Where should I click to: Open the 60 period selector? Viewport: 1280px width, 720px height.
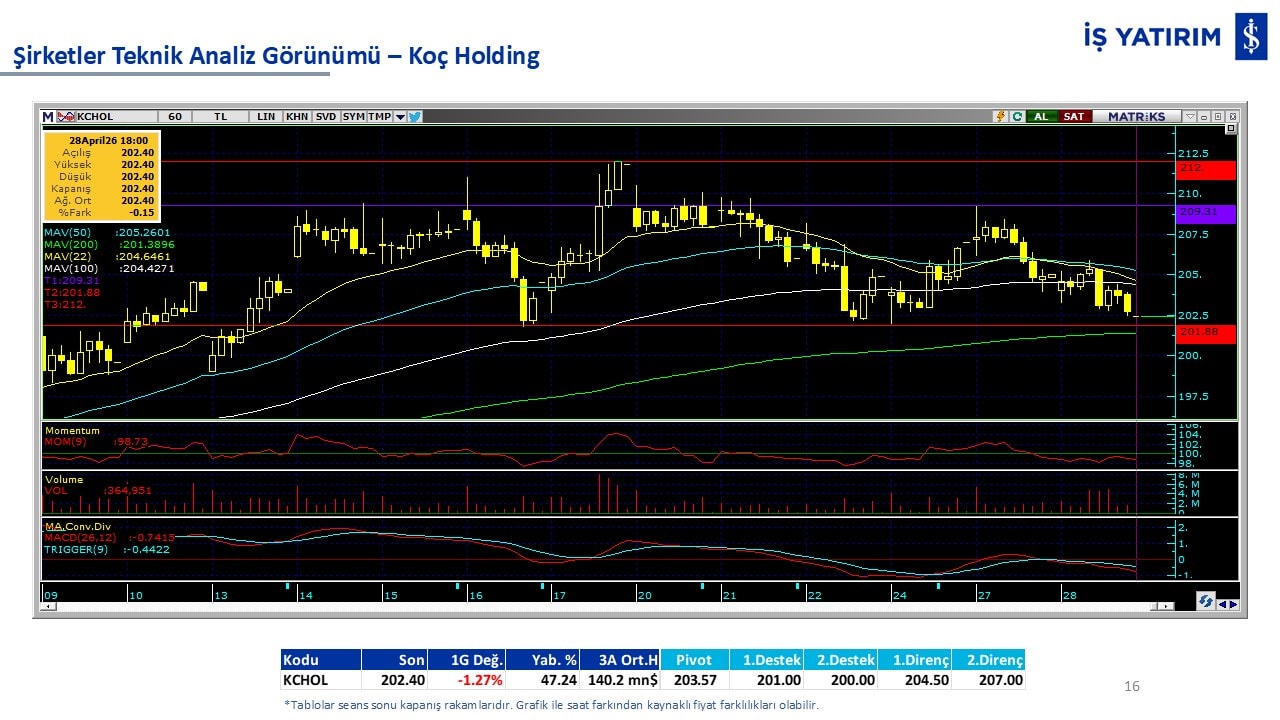175,116
